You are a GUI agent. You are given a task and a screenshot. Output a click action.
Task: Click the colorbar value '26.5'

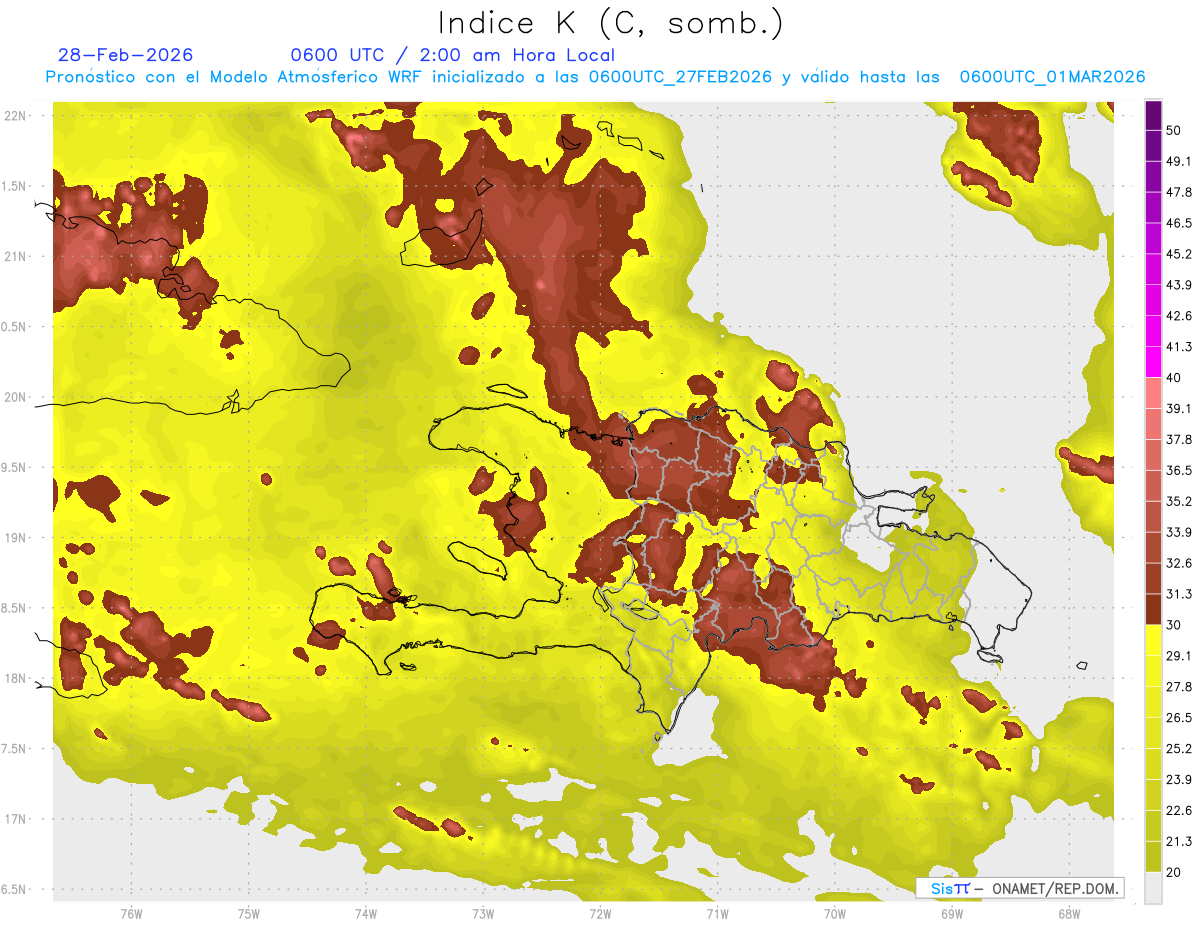click(1179, 718)
